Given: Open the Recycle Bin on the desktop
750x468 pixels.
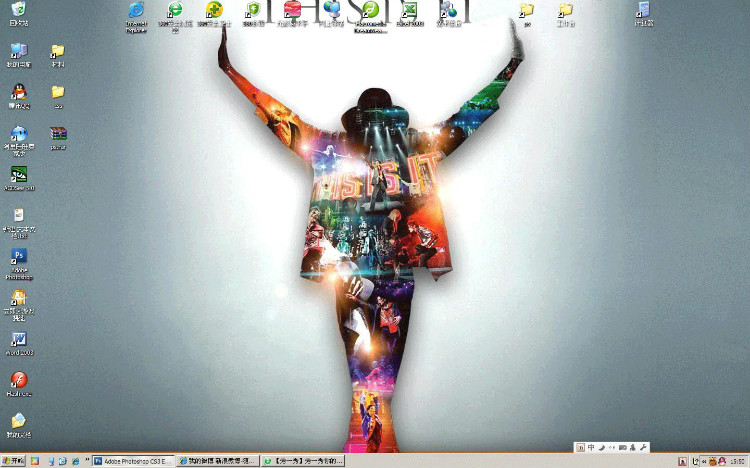Looking at the screenshot, I should (x=19, y=13).
